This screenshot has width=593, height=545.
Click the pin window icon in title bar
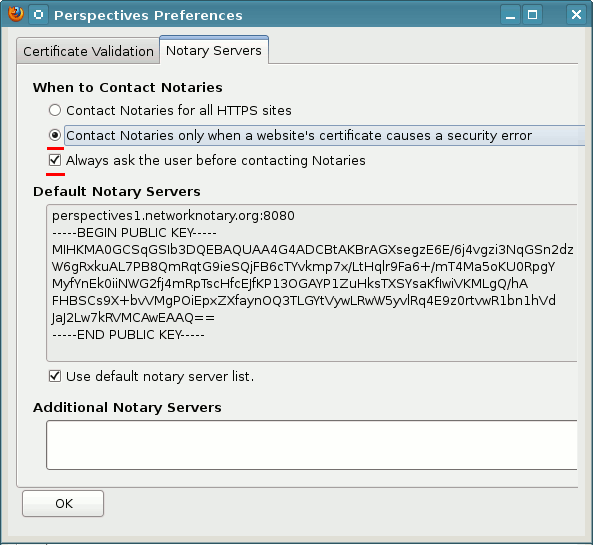click(38, 15)
